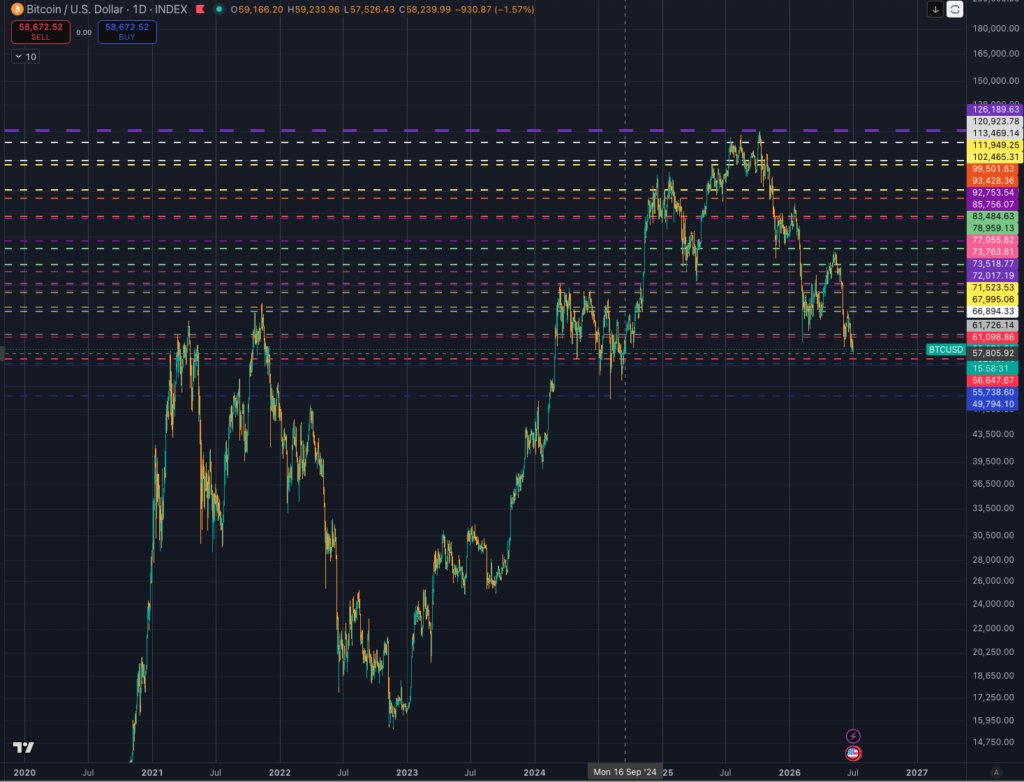Click the 'Mon 16 Sep '24' date label
The image size is (1024, 782).
(x=625, y=772)
